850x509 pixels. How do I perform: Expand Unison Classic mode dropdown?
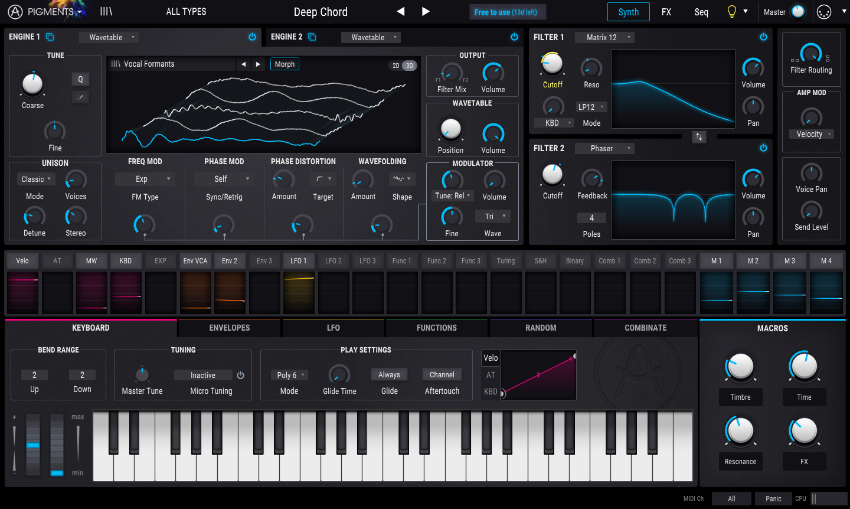tap(36, 179)
